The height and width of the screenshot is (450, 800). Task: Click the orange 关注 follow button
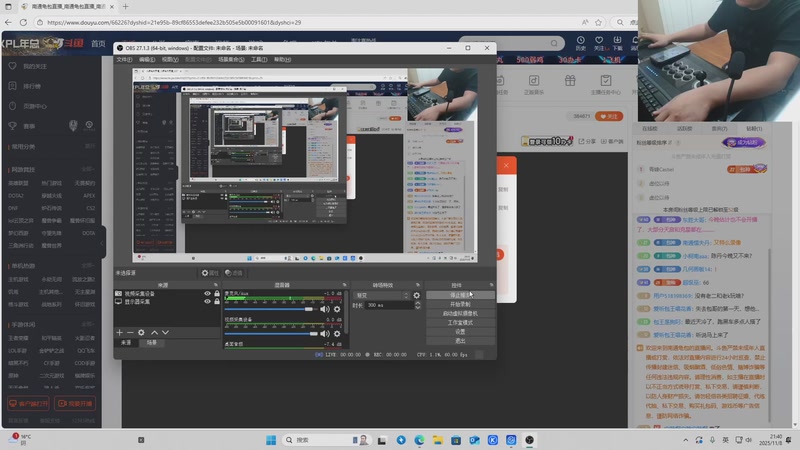click(x=609, y=116)
